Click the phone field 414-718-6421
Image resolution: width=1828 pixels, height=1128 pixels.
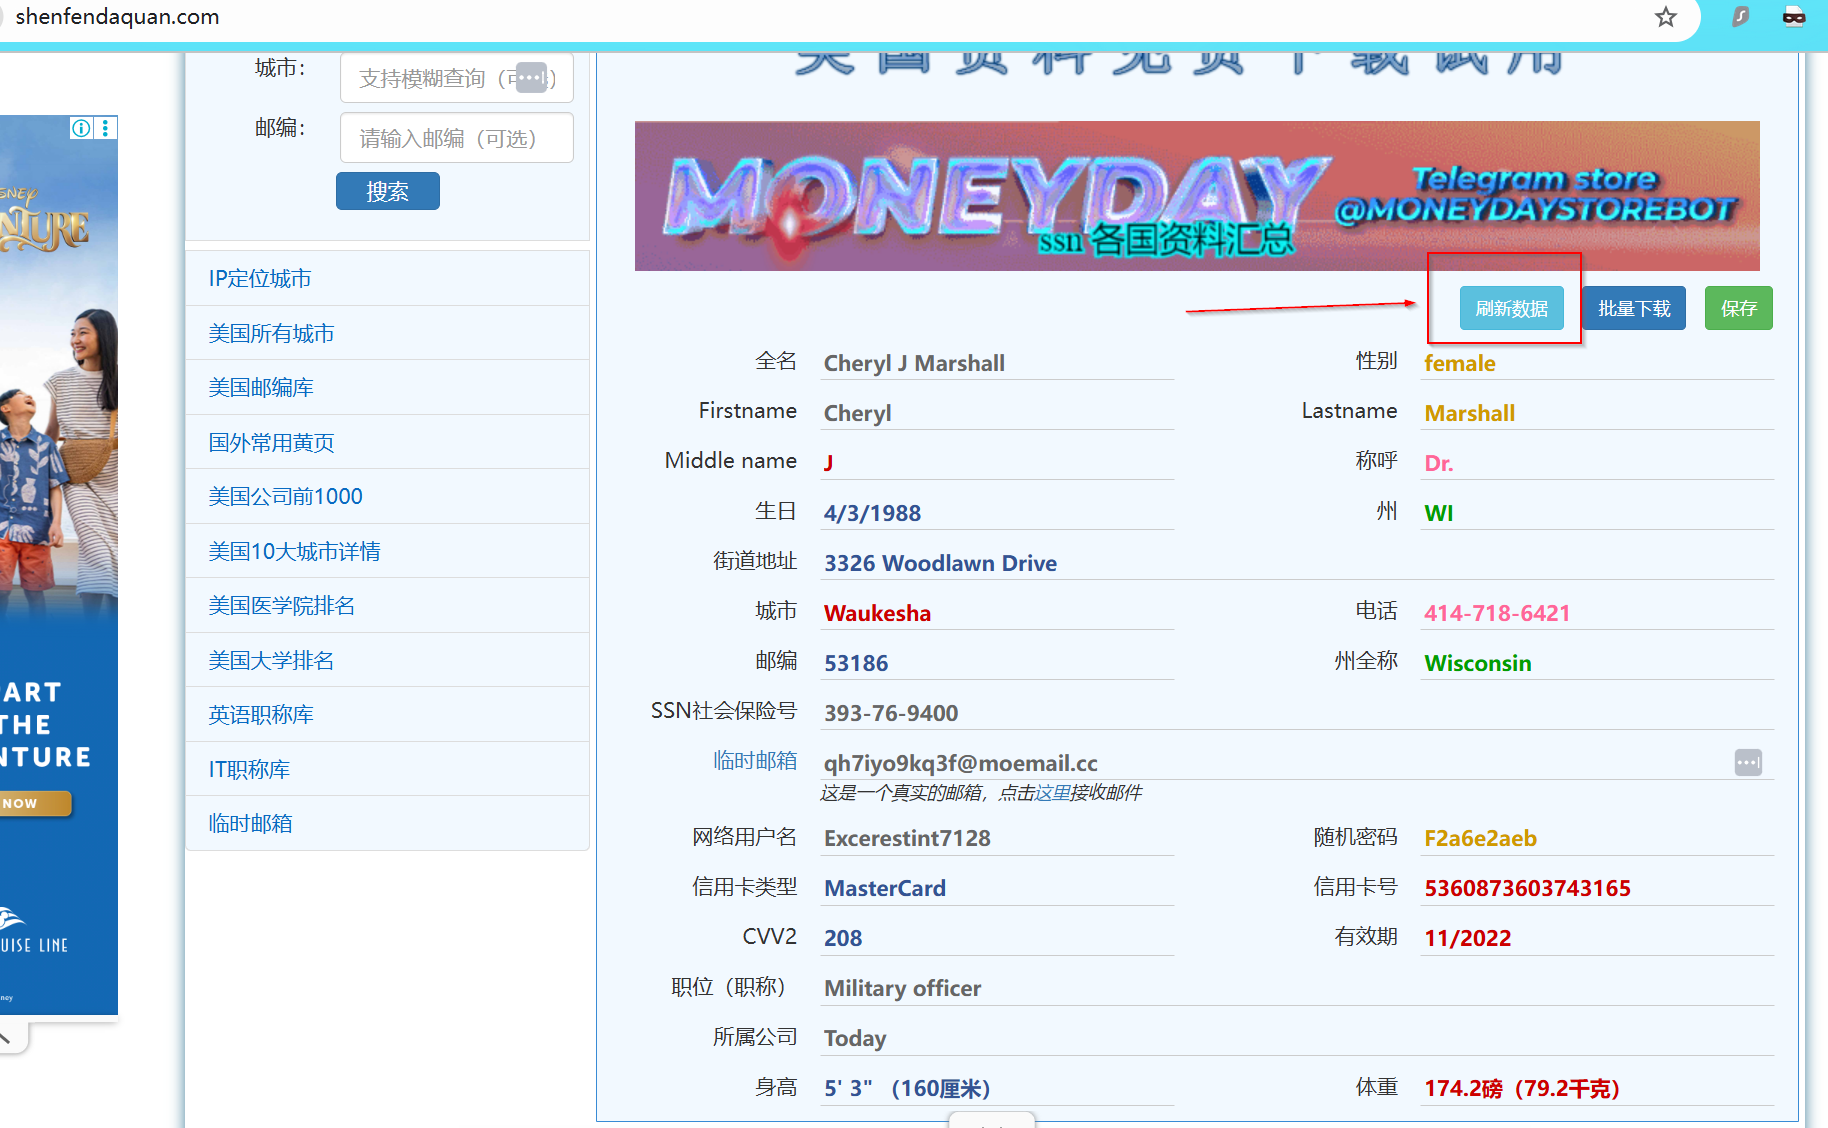click(1597, 613)
